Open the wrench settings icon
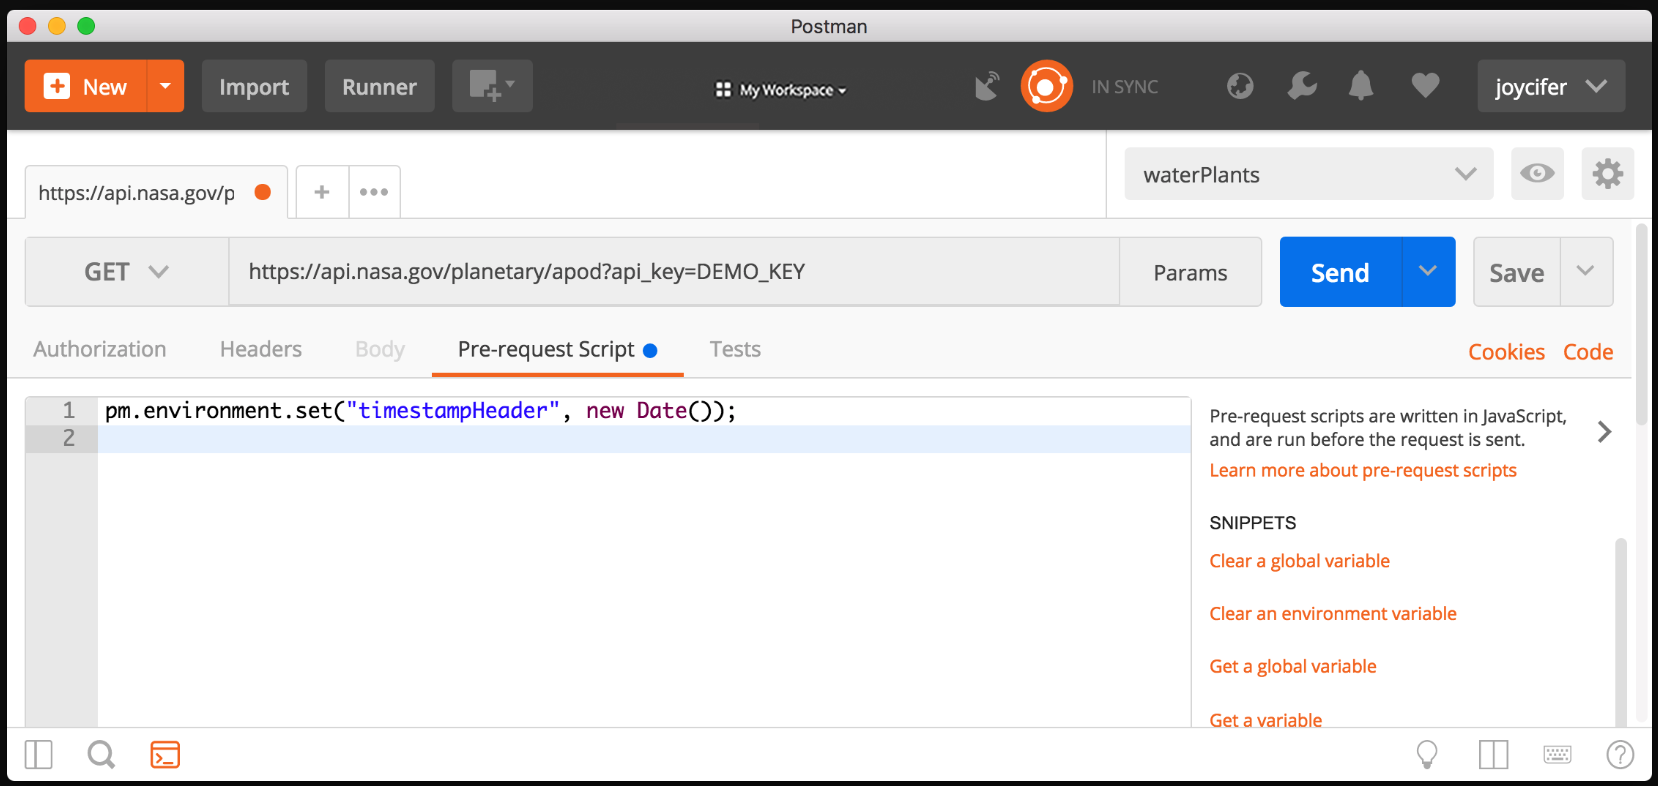This screenshot has width=1658, height=786. click(x=1301, y=86)
